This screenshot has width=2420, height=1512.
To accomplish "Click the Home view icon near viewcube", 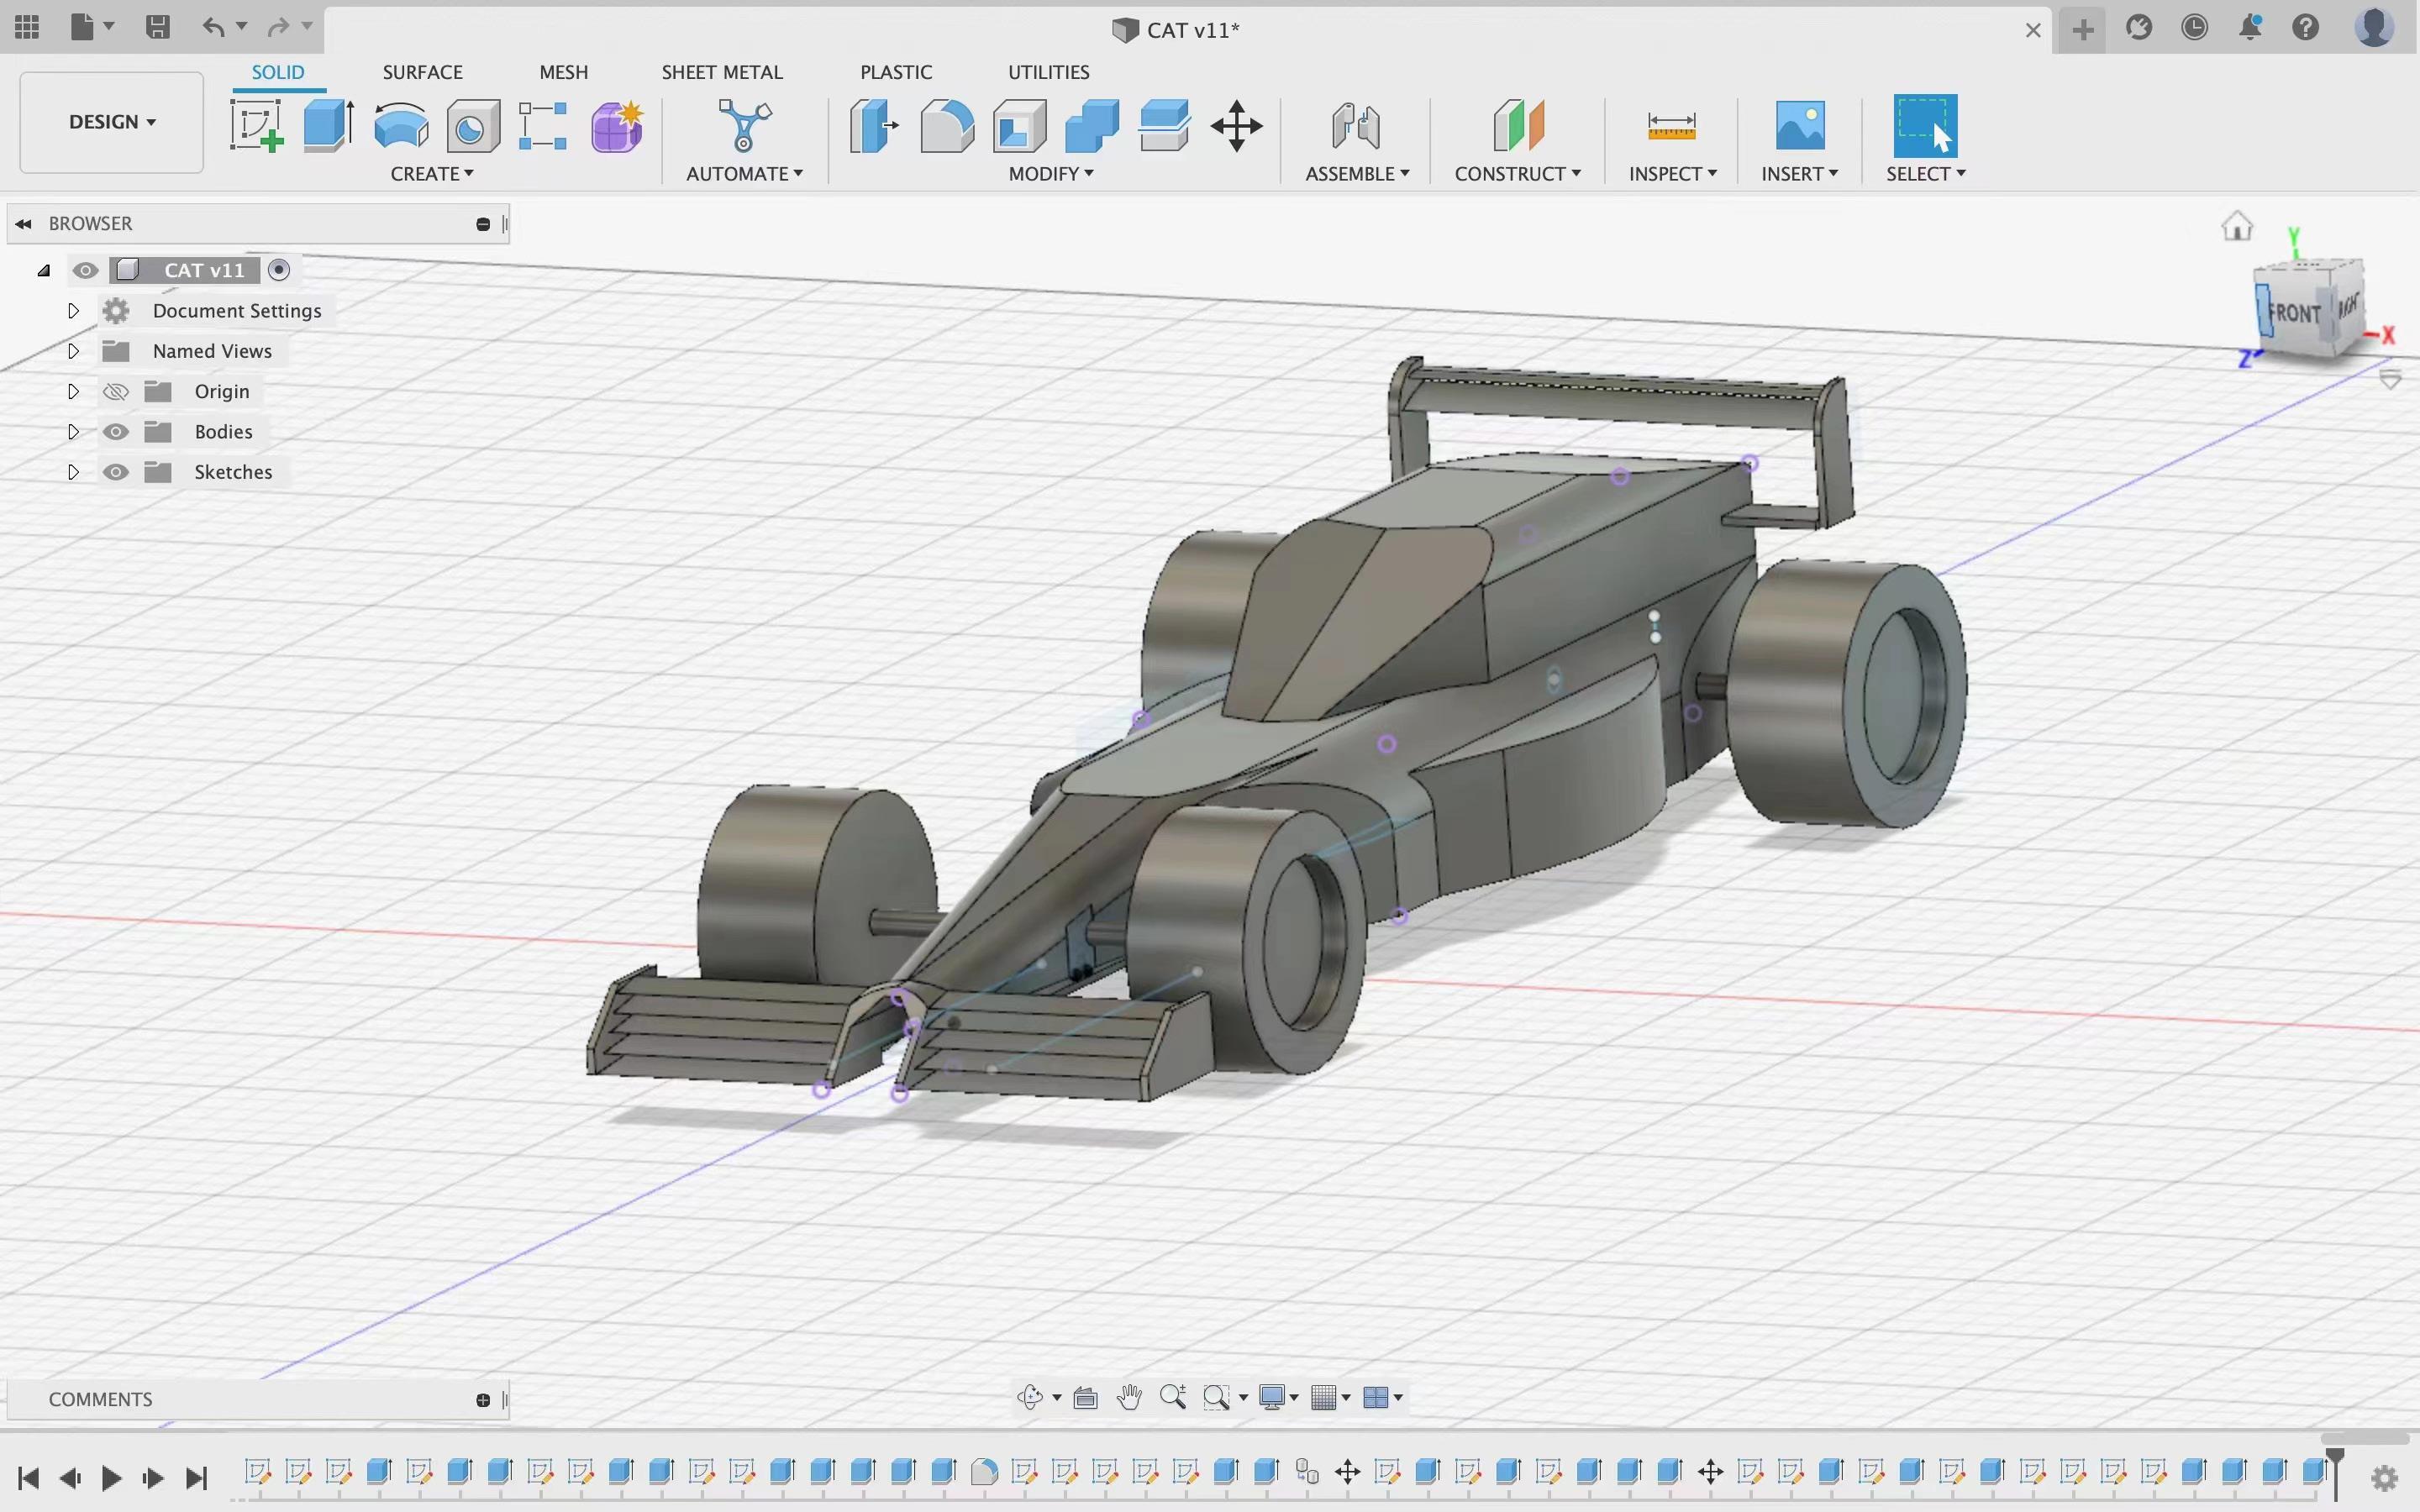I will (2236, 227).
